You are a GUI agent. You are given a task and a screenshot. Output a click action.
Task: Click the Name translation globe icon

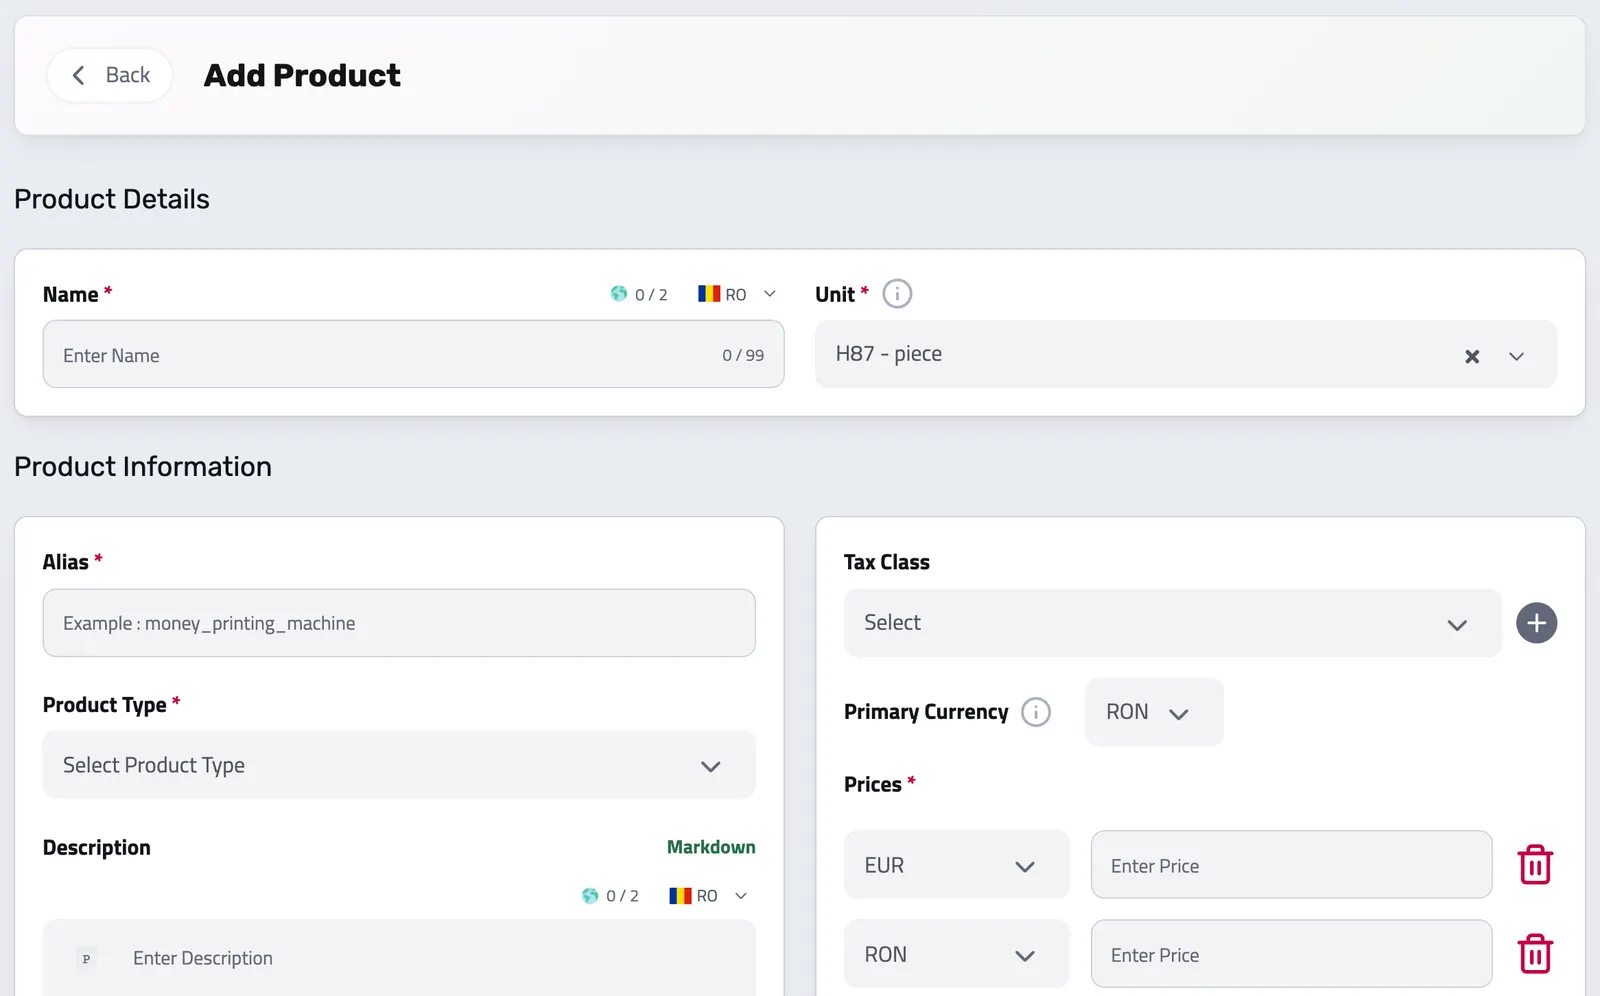pos(619,294)
